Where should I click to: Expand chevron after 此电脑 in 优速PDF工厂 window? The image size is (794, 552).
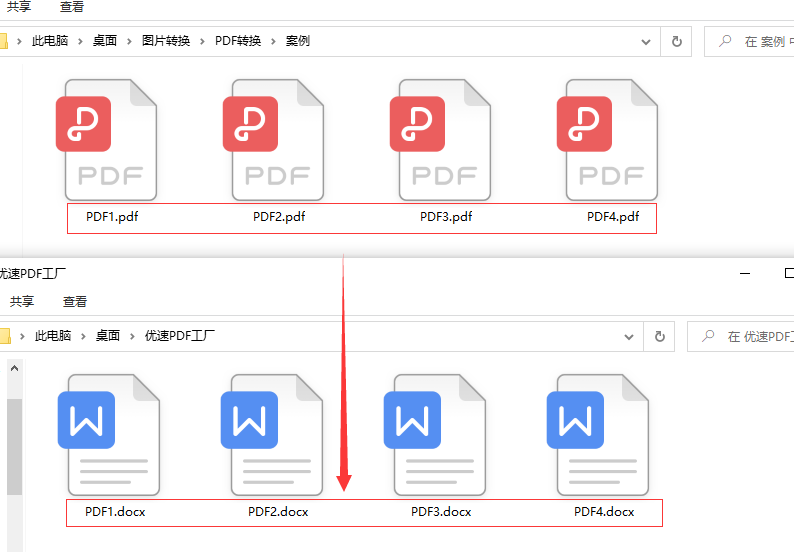(x=83, y=336)
